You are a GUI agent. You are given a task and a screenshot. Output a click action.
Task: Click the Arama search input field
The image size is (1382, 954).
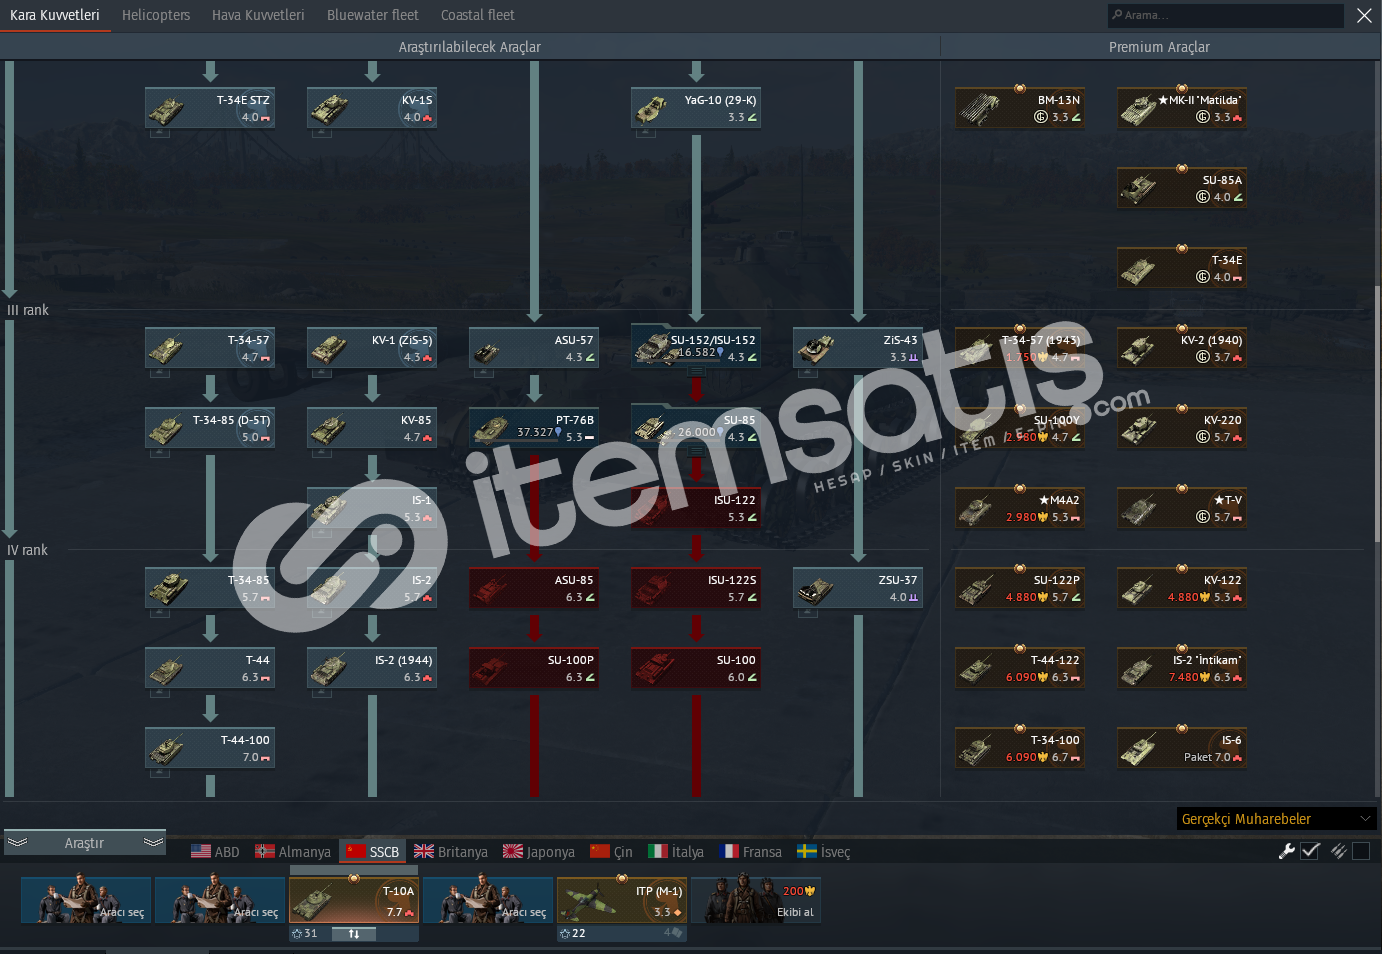[1226, 15]
